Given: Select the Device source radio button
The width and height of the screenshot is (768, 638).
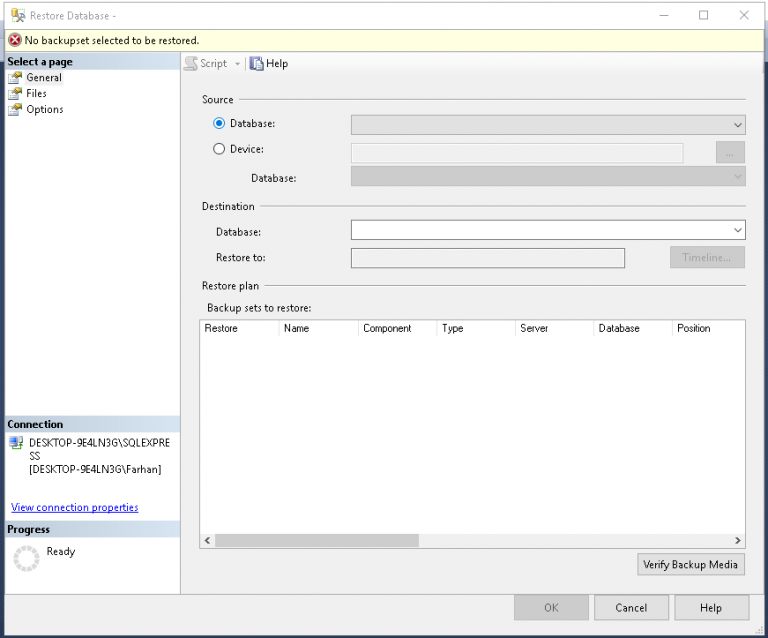Looking at the screenshot, I should (x=219, y=149).
